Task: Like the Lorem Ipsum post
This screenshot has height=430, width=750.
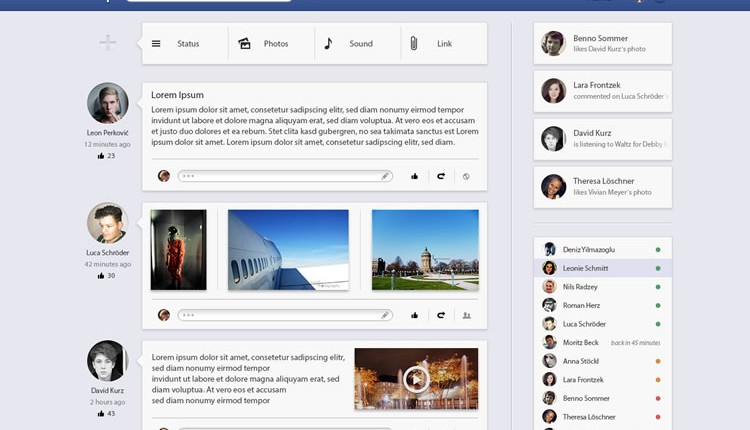Action: (414, 176)
